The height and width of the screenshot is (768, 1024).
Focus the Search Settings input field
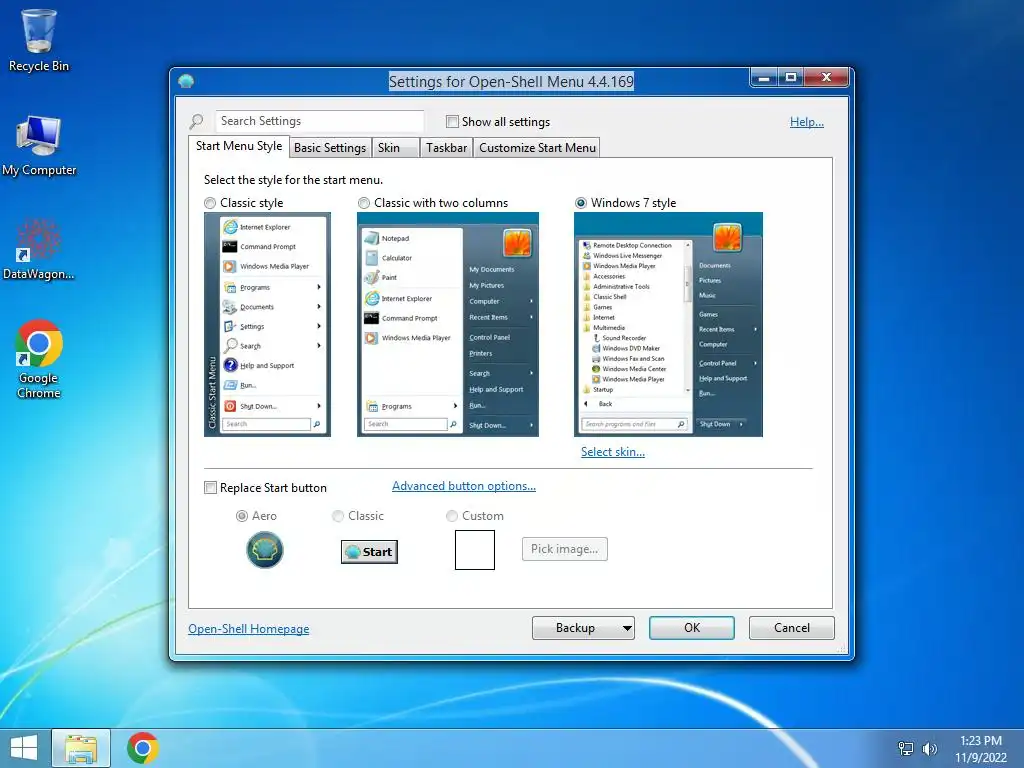pos(319,121)
